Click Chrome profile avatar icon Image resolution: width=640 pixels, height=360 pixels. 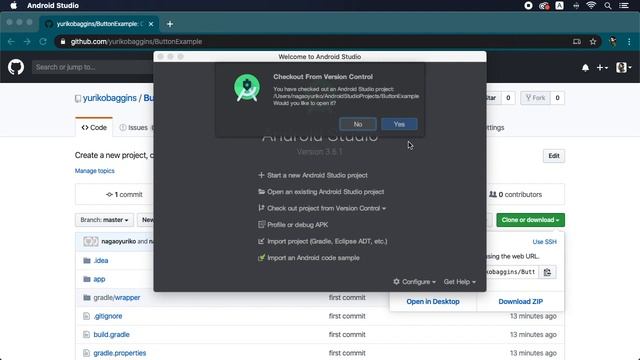point(613,42)
